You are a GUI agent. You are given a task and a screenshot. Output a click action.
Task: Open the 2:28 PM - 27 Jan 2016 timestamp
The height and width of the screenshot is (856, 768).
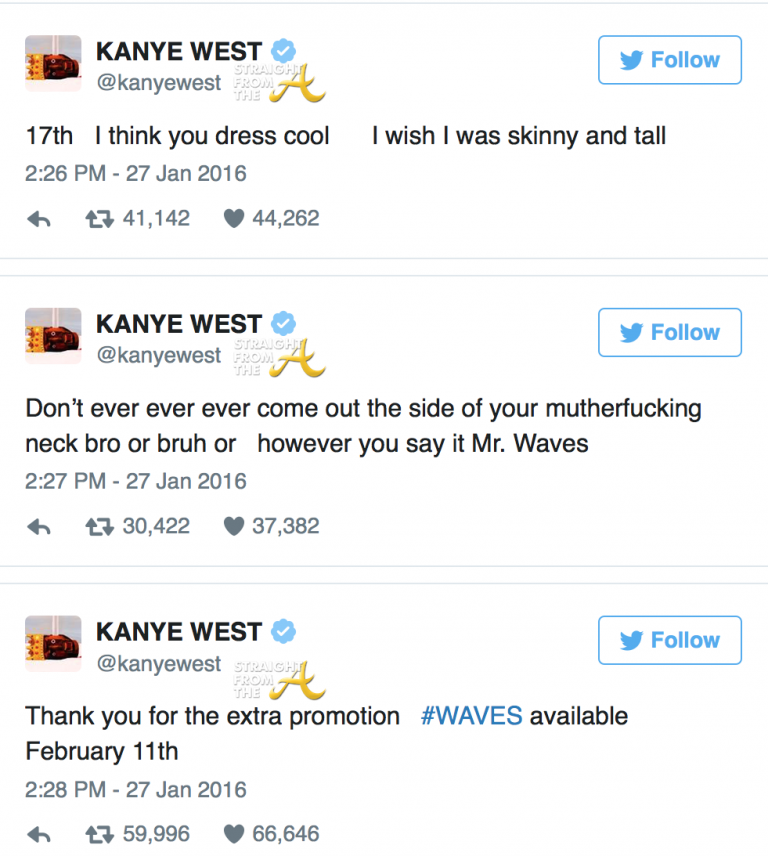click(x=135, y=789)
